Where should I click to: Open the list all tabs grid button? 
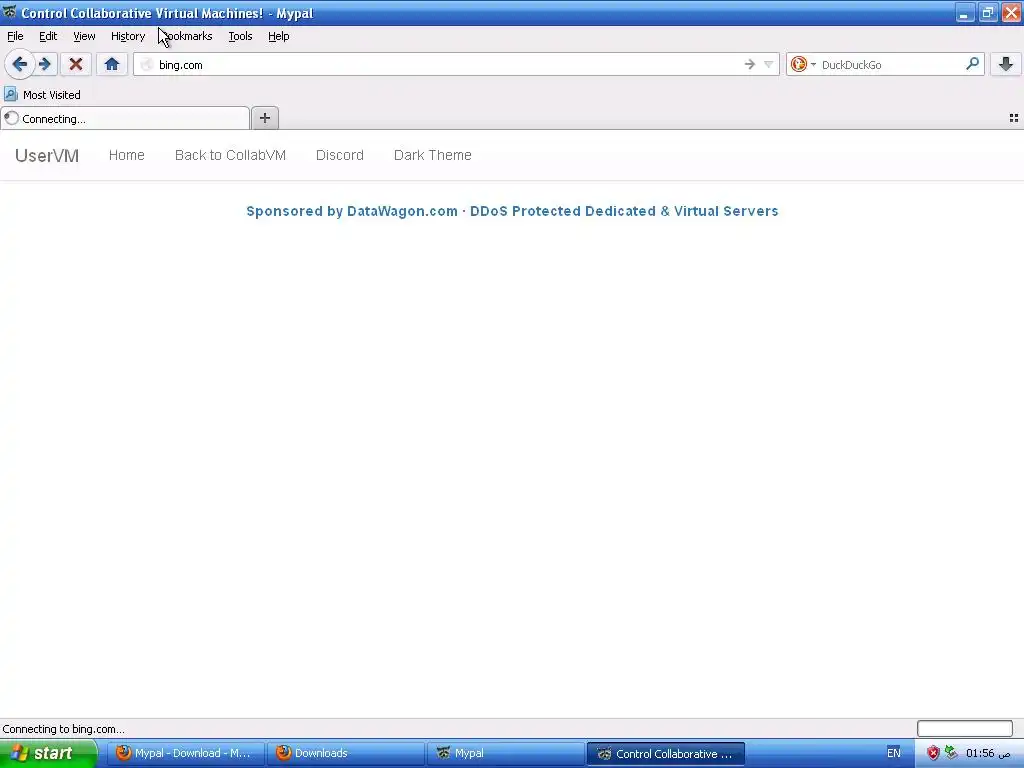(x=1014, y=118)
